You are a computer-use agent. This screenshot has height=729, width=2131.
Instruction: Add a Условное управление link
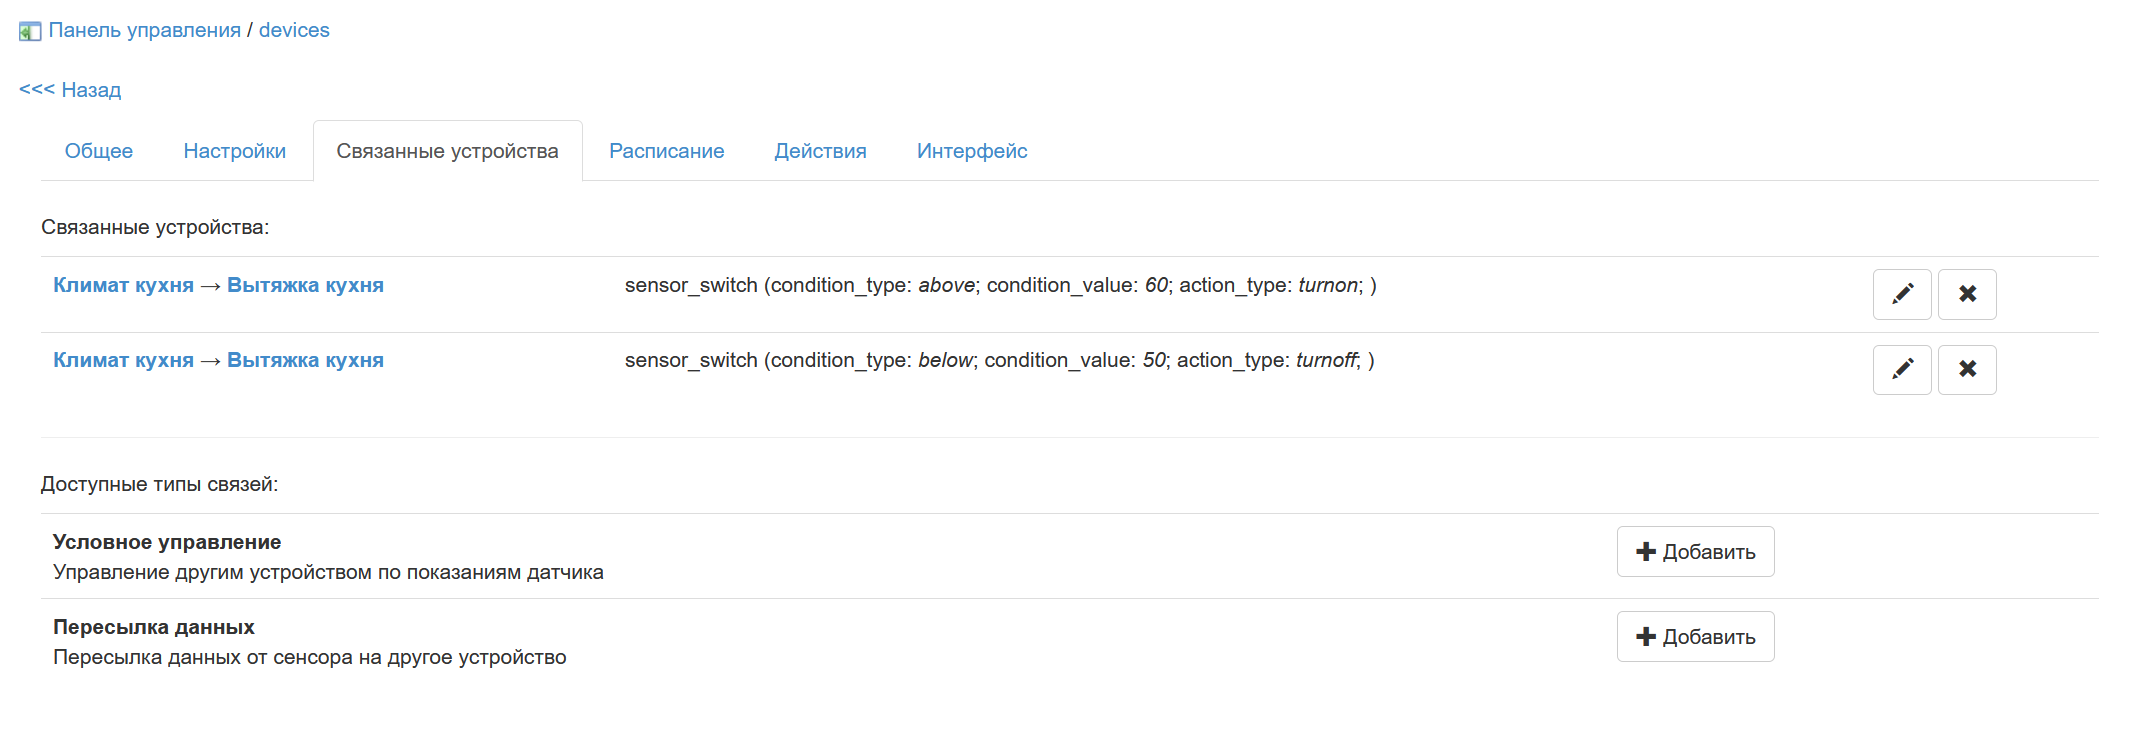1695,552
